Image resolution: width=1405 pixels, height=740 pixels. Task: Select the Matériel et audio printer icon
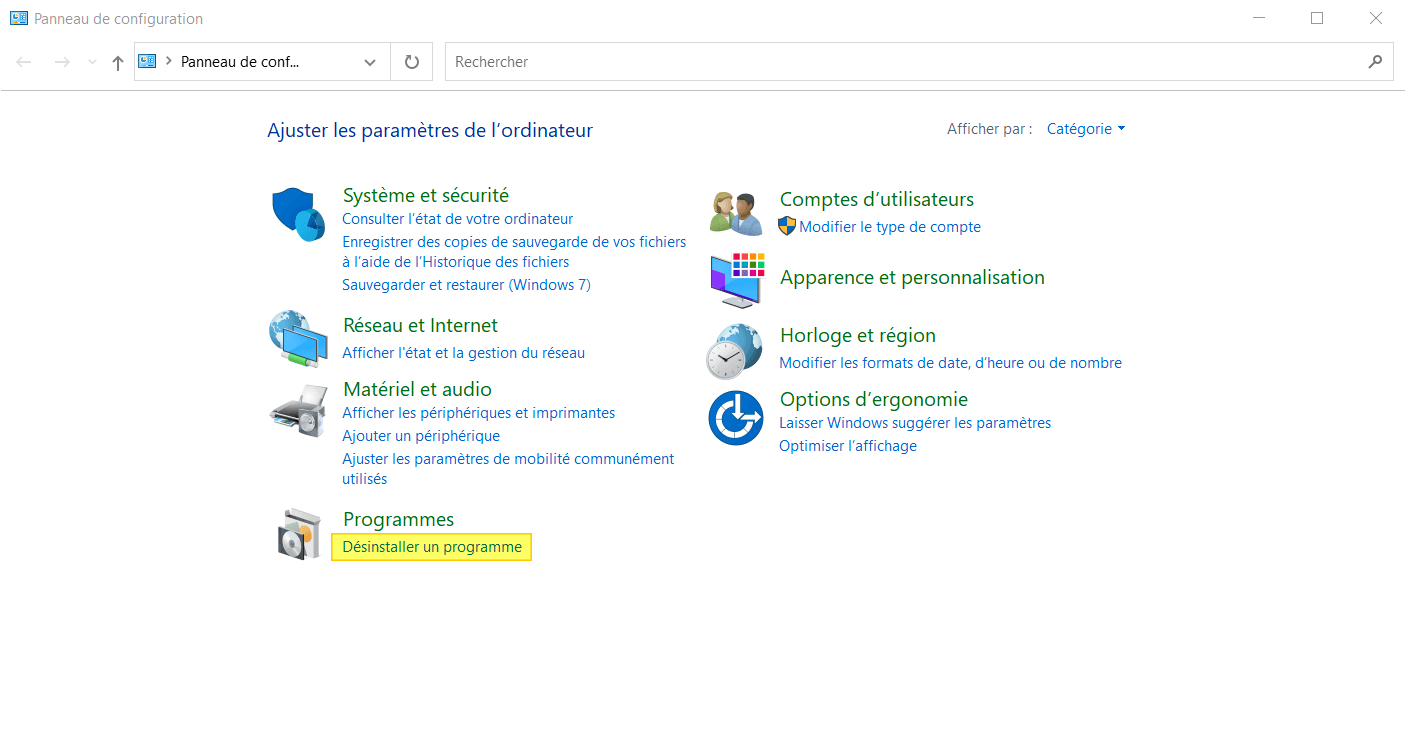(297, 408)
